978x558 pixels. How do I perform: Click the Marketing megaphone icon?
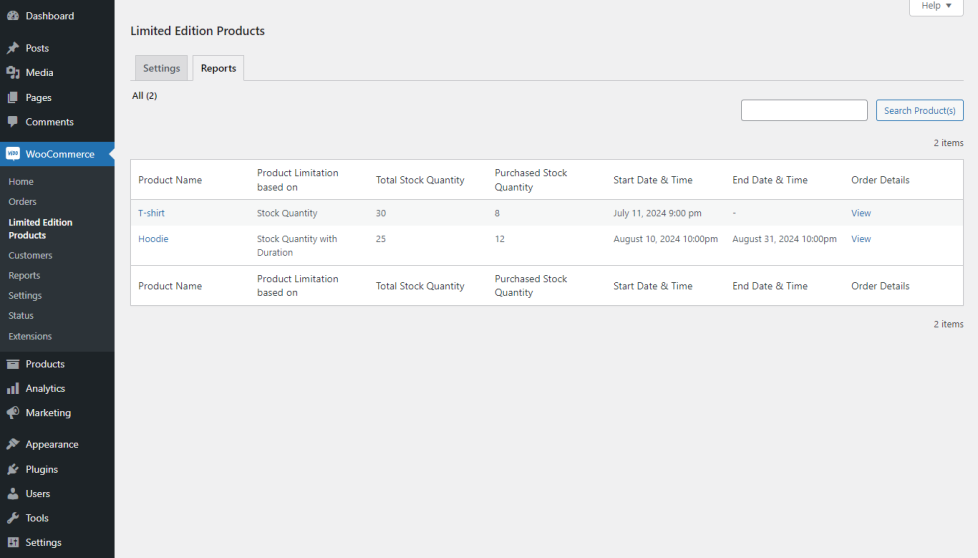pyautogui.click(x=13, y=413)
